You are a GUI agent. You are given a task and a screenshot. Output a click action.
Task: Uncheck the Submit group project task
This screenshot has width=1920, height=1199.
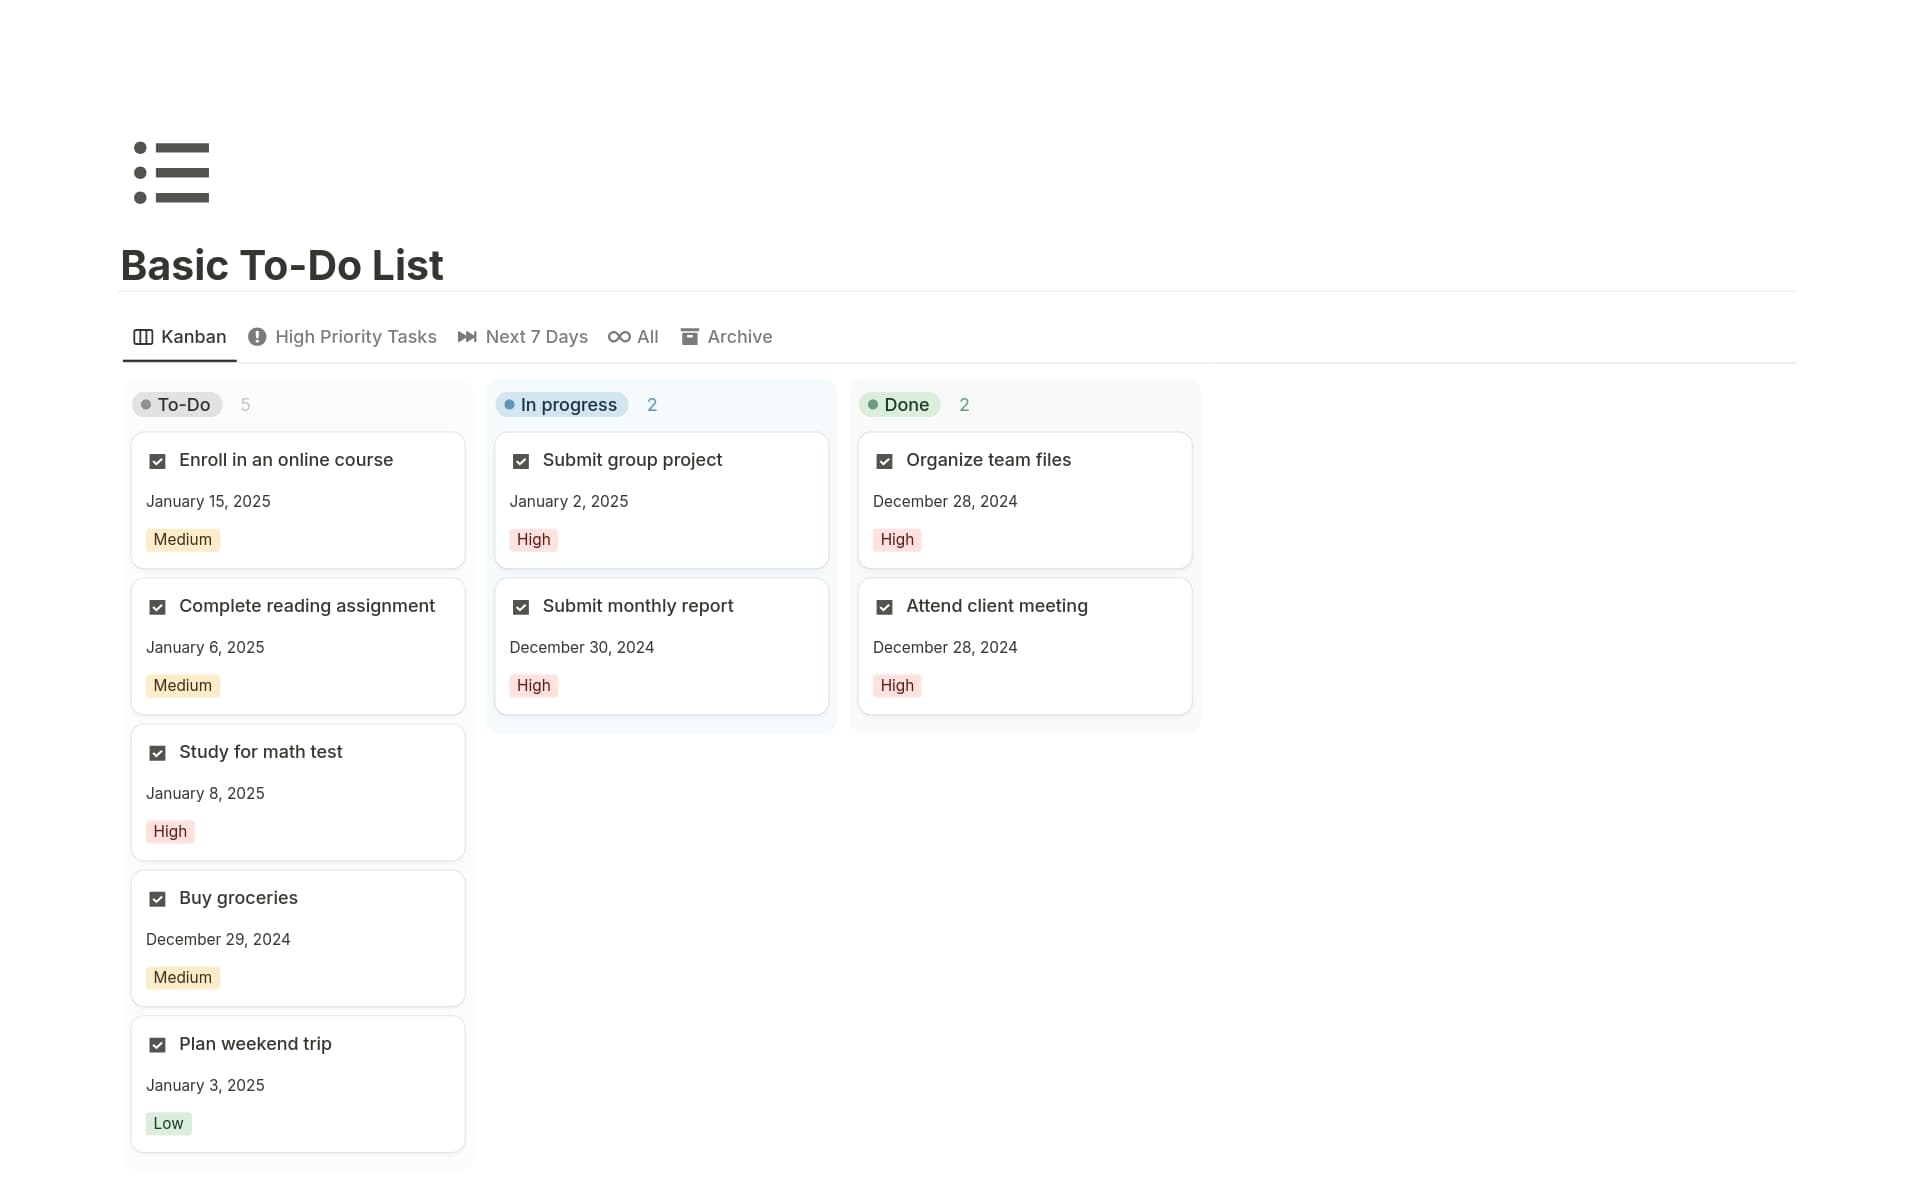click(x=521, y=460)
